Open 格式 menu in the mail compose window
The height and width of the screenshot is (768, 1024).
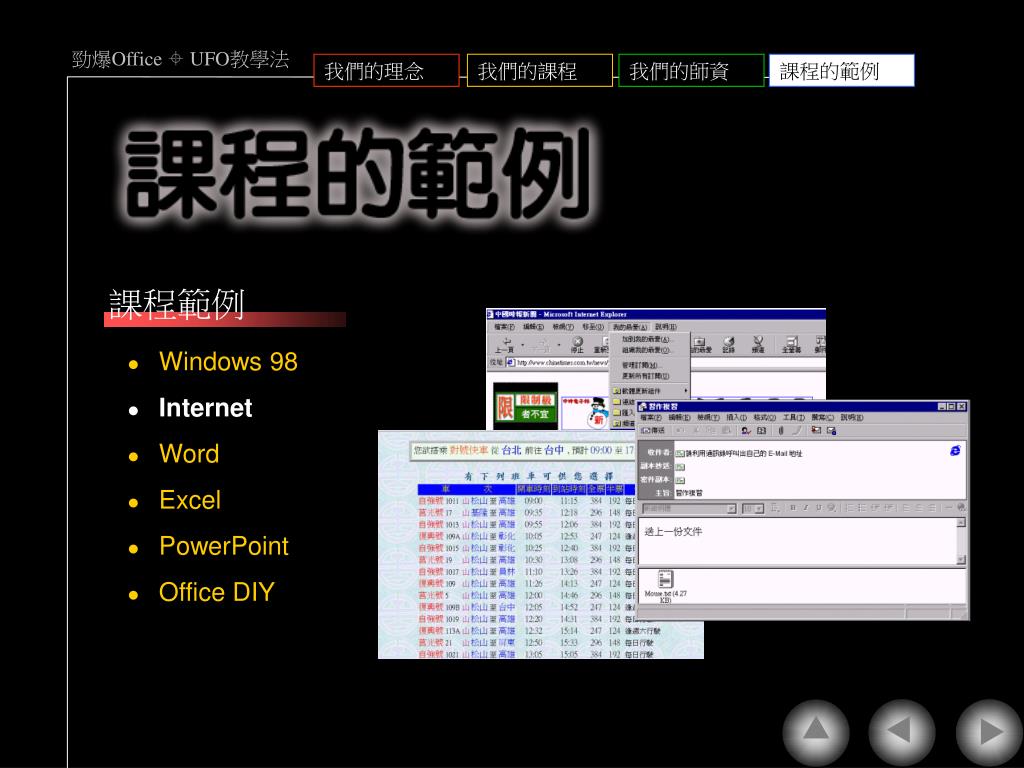(765, 417)
